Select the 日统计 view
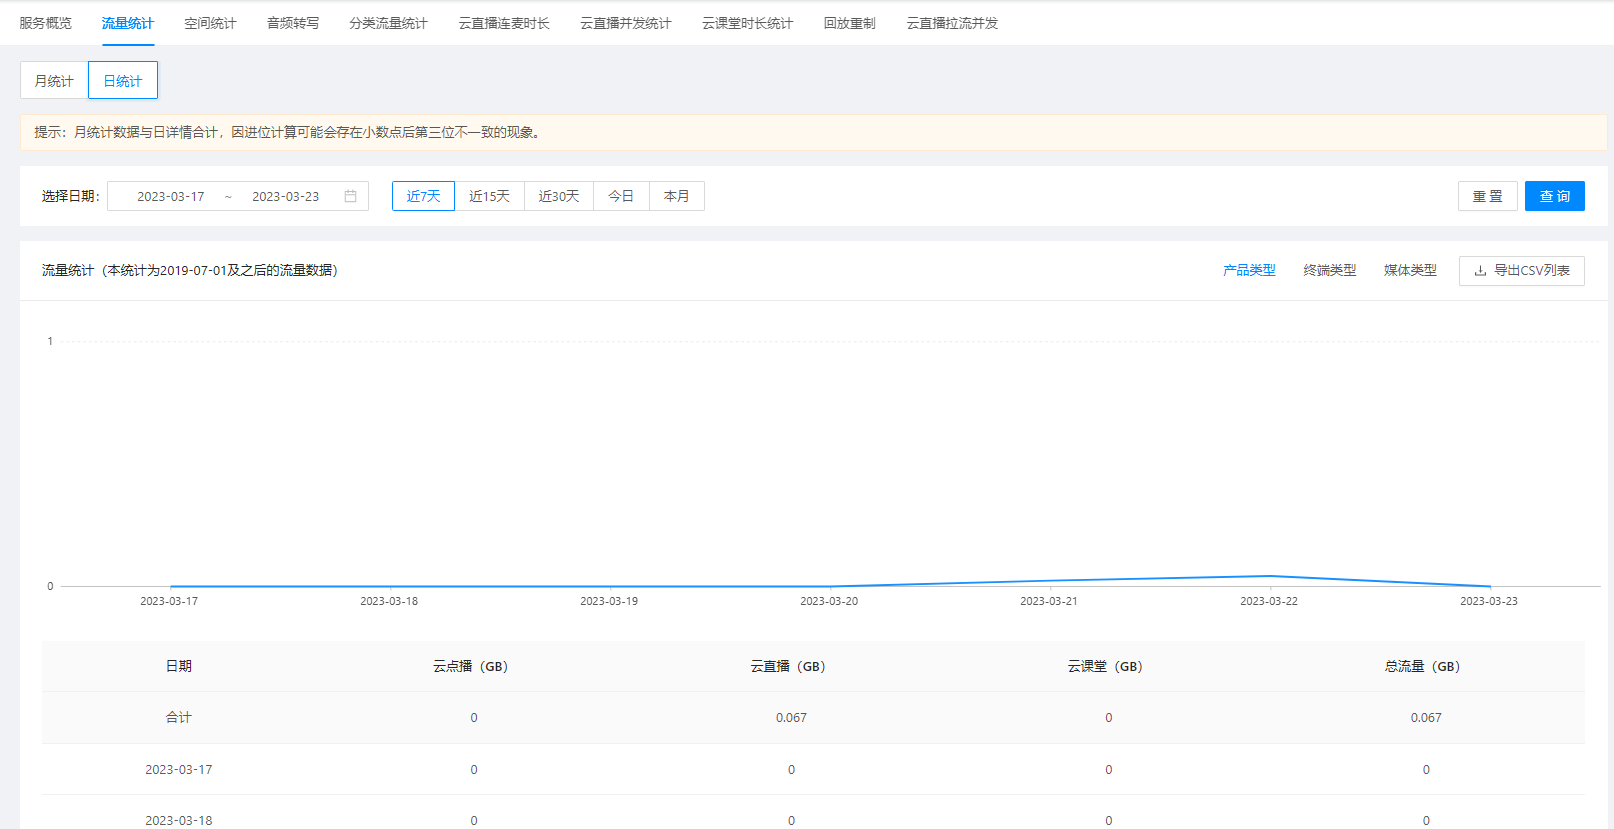 tap(123, 81)
